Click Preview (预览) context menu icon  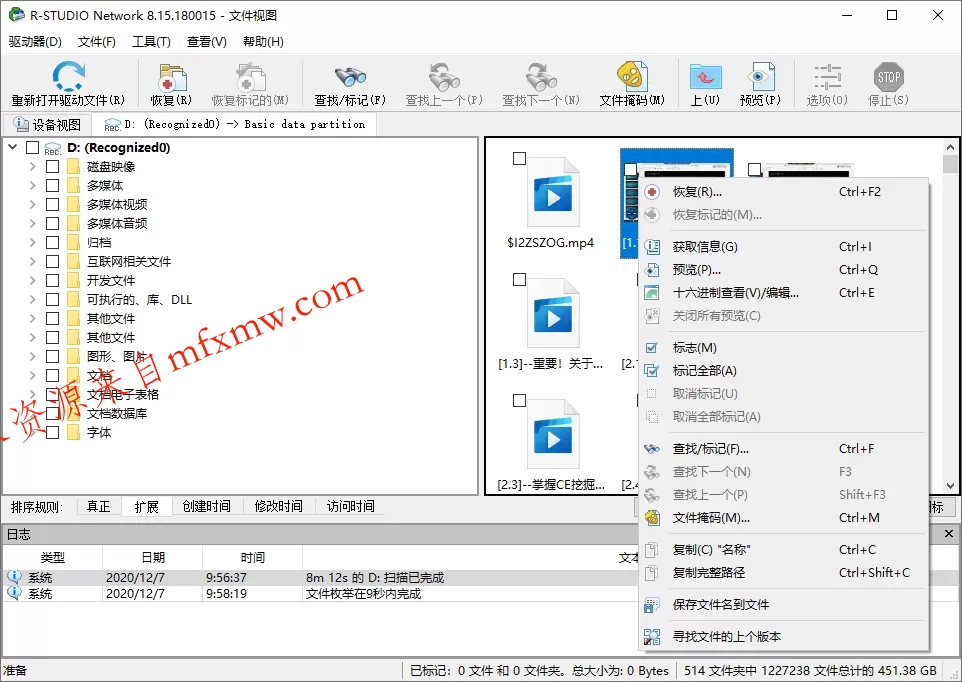coord(652,270)
